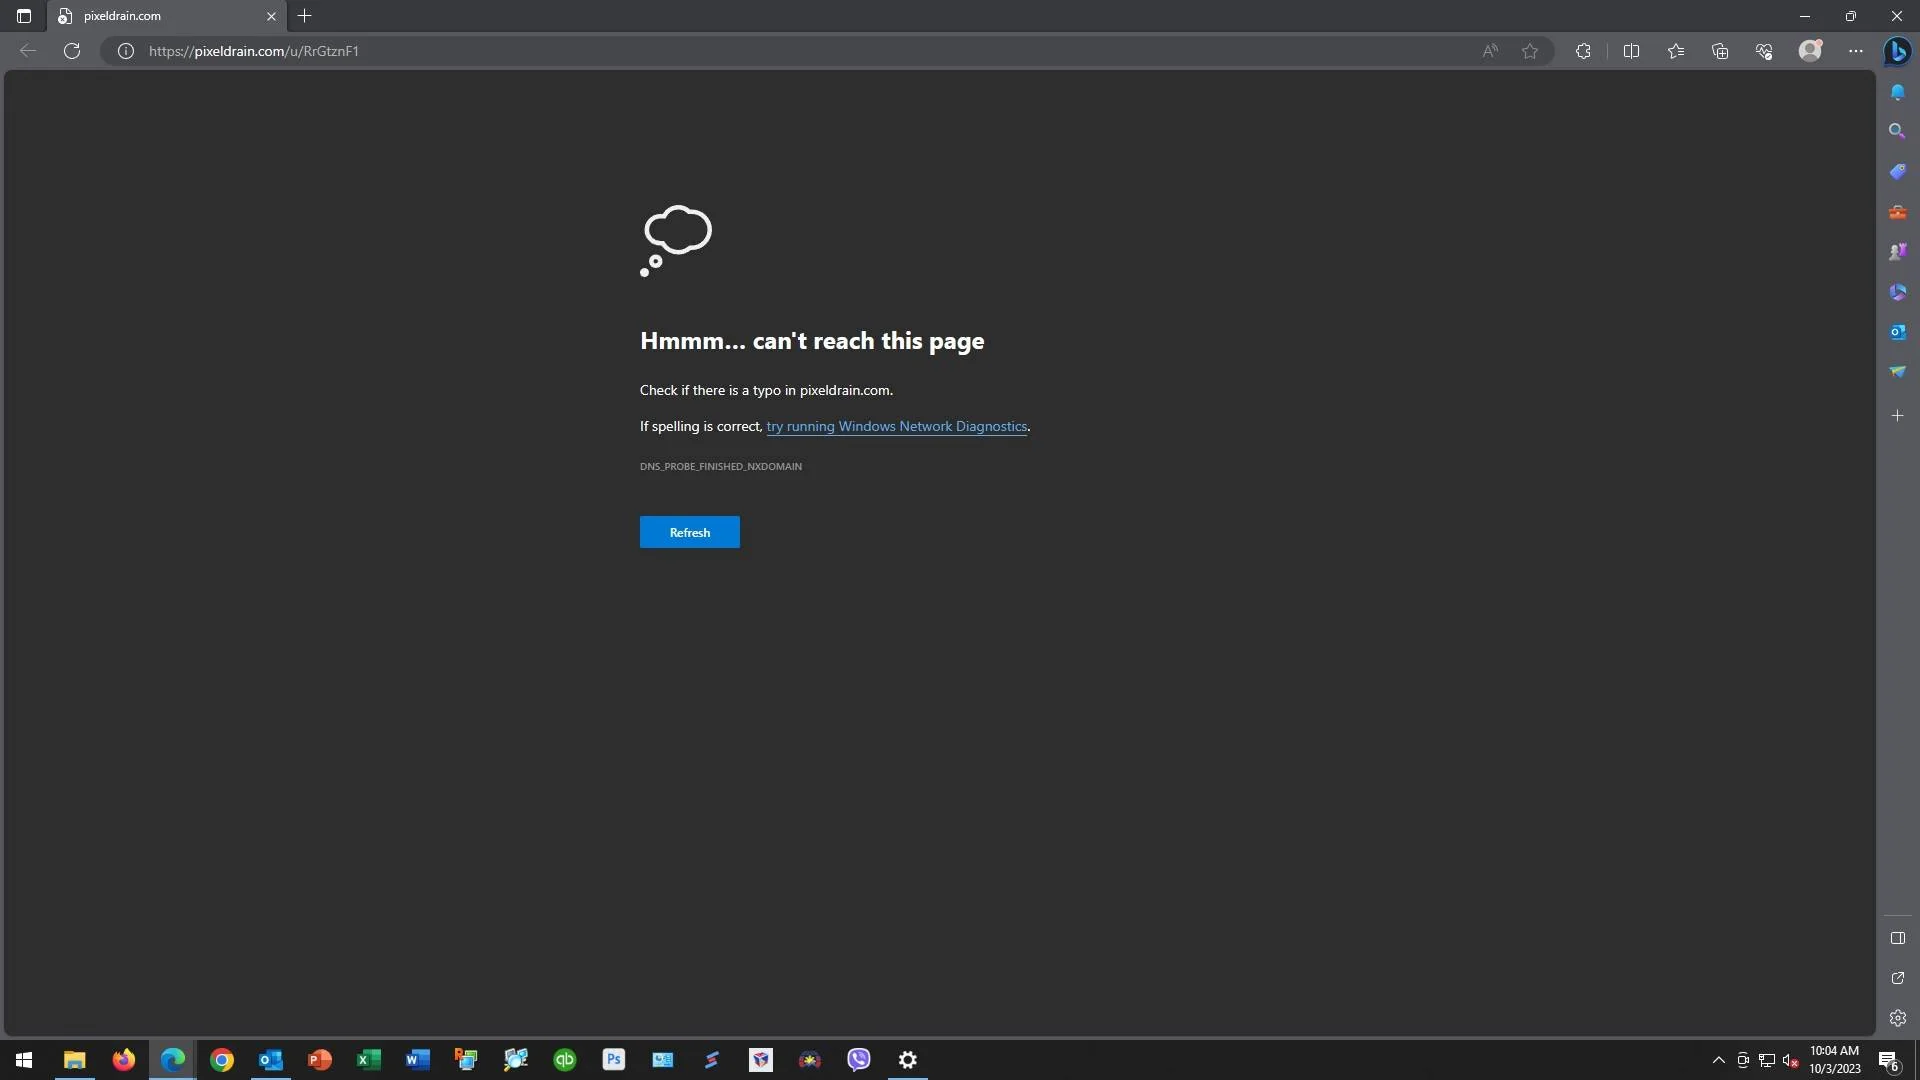Open sidebar notifications bell
1920x1080 pixels.
point(1898,92)
